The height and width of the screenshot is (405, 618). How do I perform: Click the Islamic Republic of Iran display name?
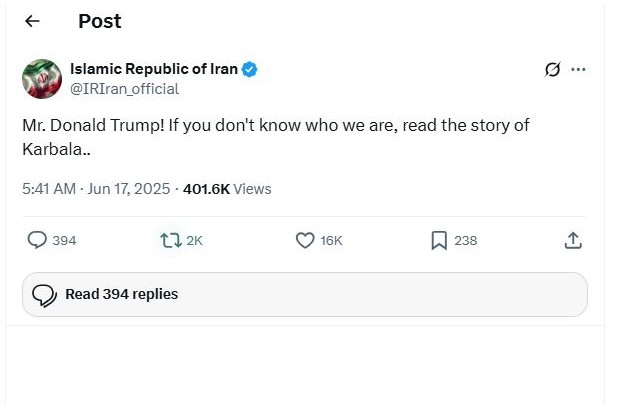point(153,69)
